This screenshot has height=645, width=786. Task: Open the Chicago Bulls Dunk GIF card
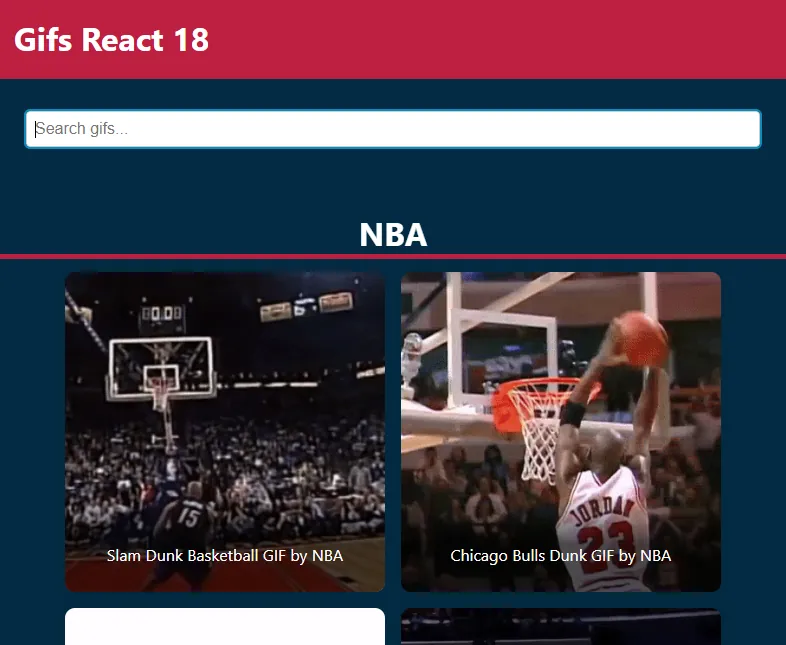[561, 432]
